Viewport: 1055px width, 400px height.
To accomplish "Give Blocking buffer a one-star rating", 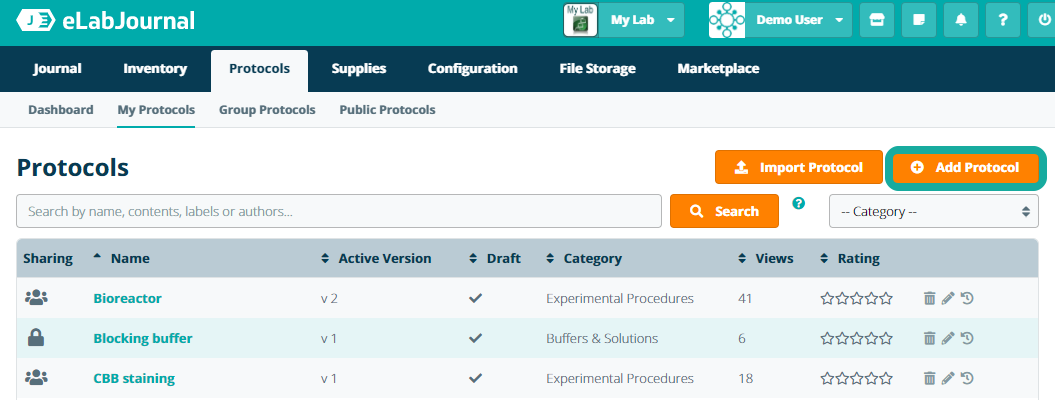I will click(827, 338).
